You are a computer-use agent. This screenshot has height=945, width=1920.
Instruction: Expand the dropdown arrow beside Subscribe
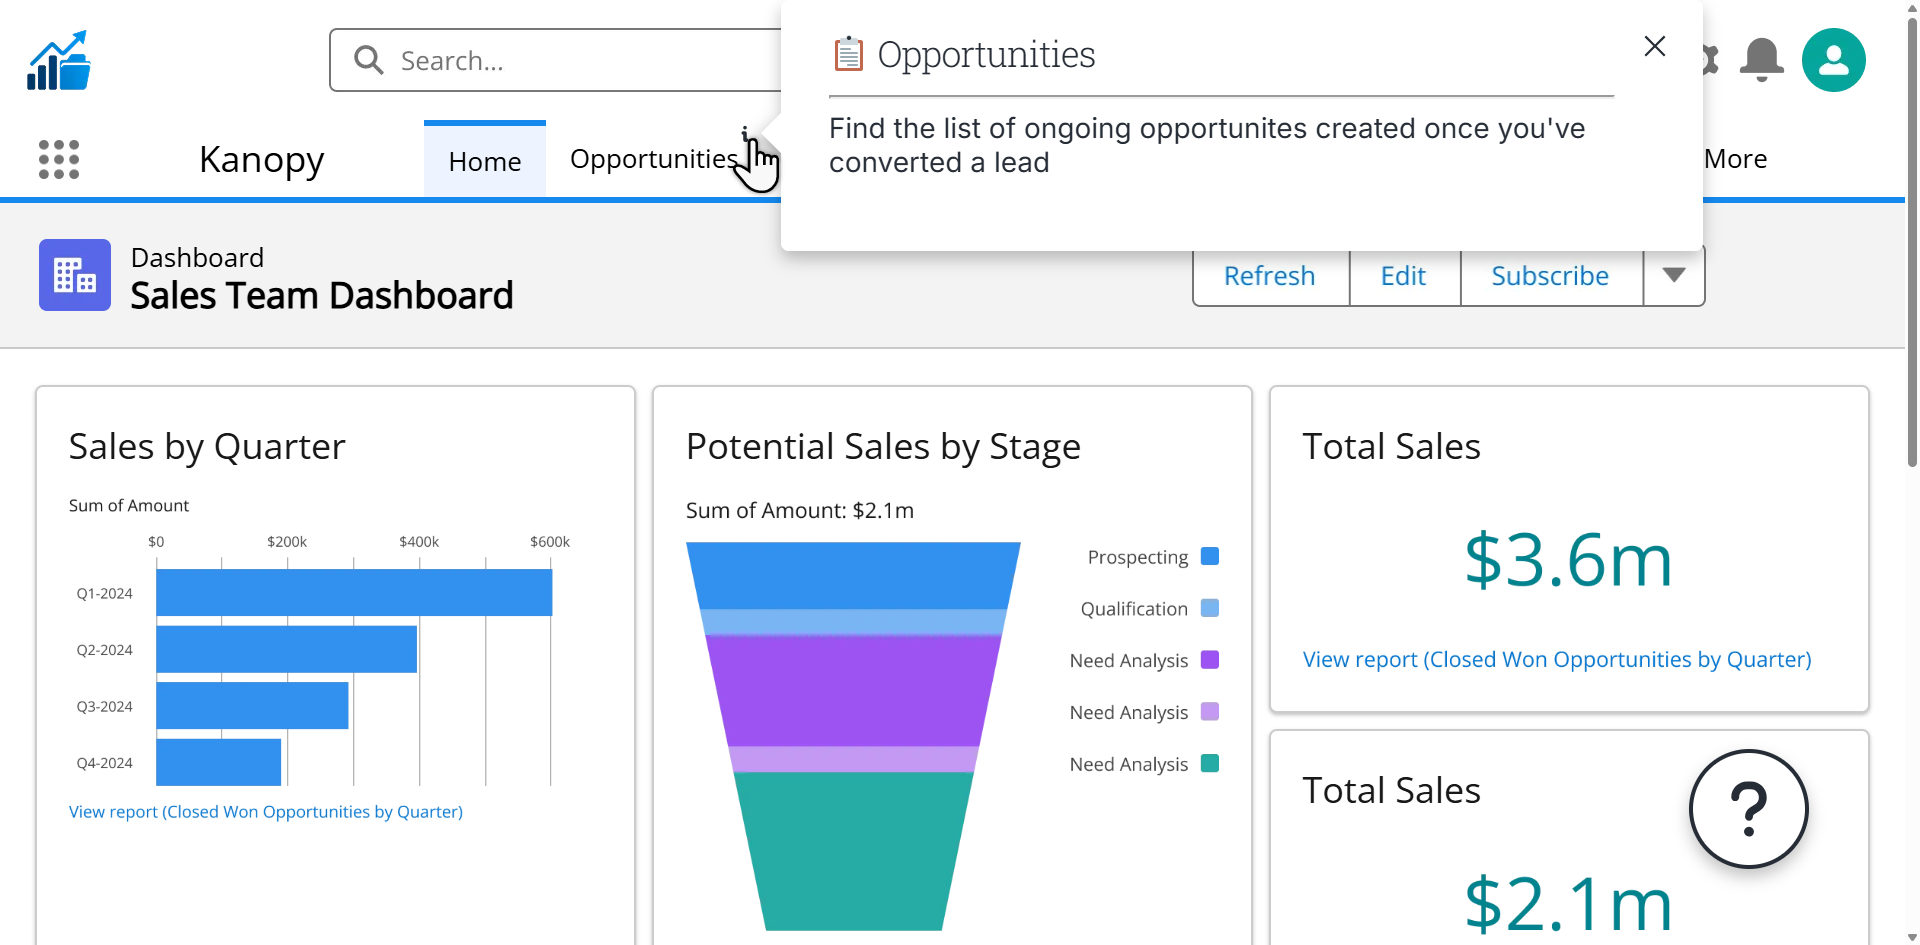1674,276
